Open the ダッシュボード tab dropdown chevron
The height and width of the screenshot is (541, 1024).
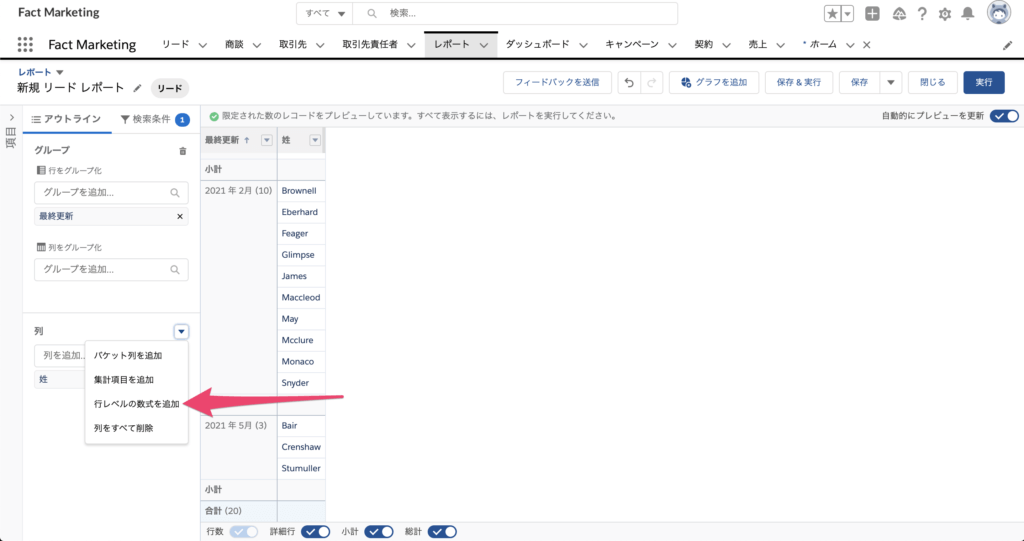pos(583,45)
